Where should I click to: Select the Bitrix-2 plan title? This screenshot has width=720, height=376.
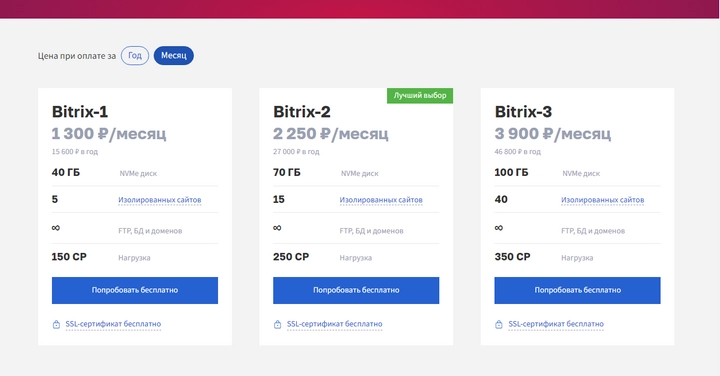pos(302,112)
